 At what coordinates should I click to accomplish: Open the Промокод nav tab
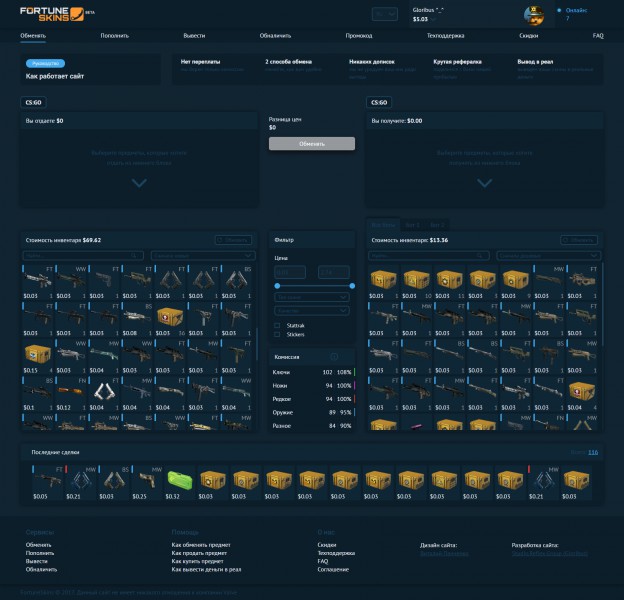point(359,36)
